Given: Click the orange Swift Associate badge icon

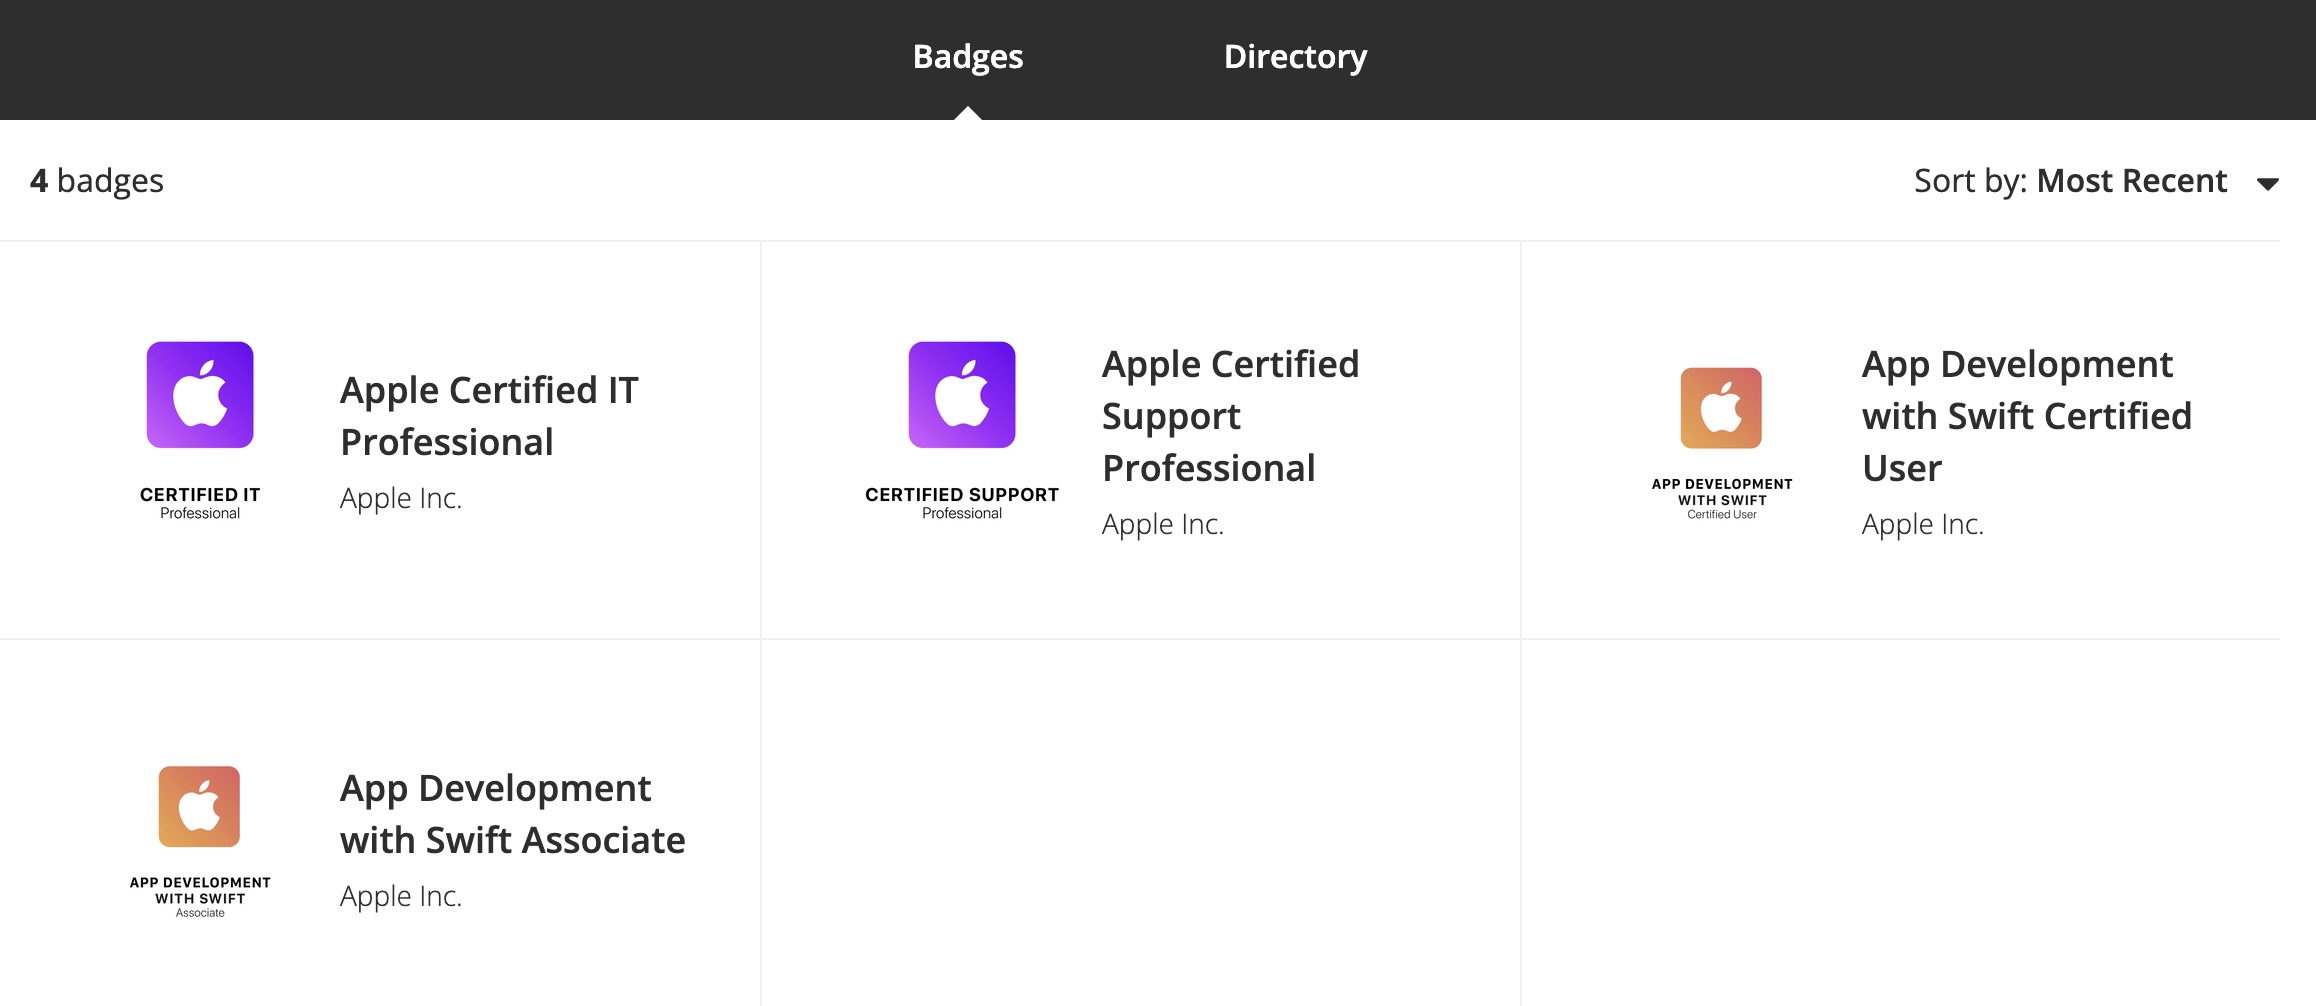Looking at the screenshot, I should pos(199,807).
